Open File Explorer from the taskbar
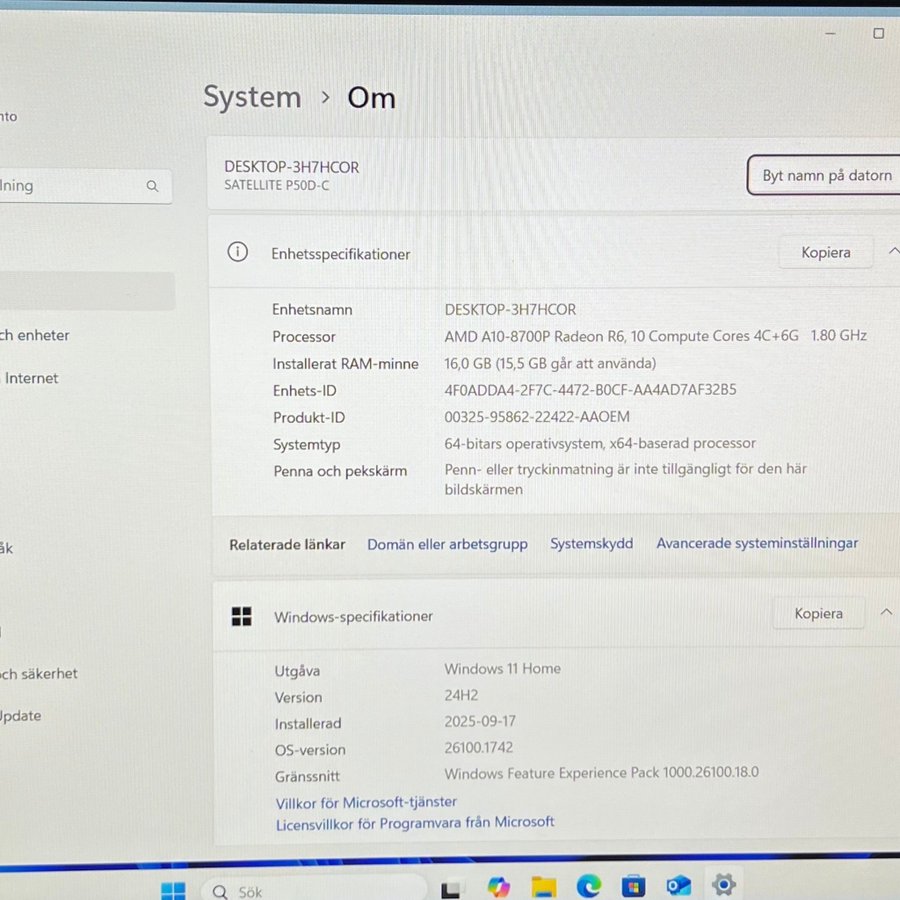Image resolution: width=900 pixels, height=900 pixels. tap(543, 887)
